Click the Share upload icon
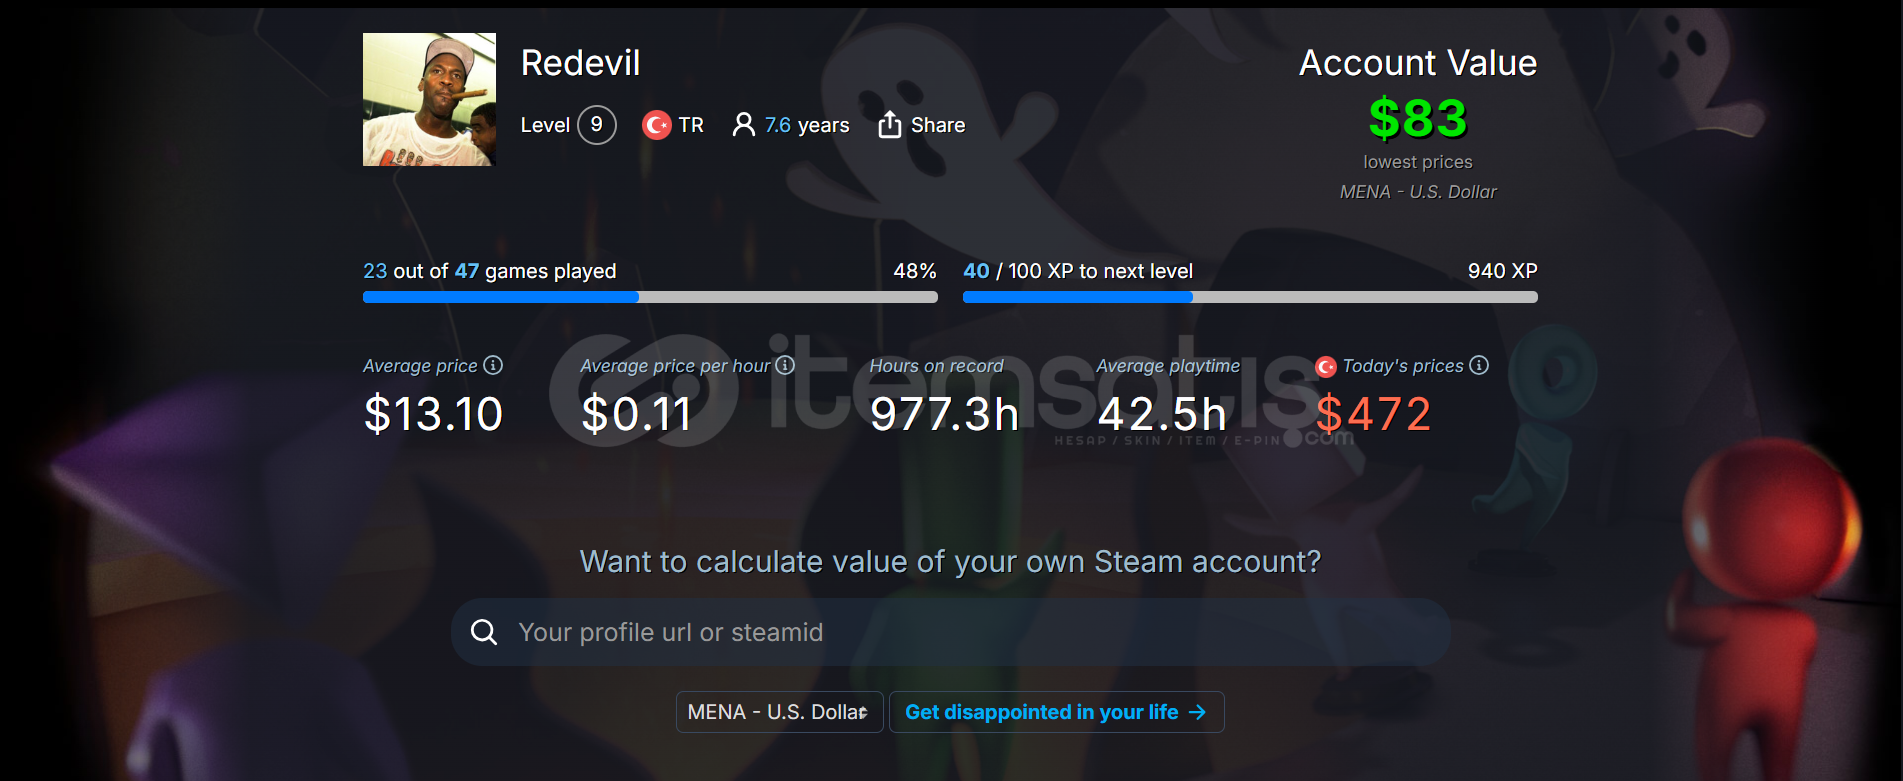The height and width of the screenshot is (781, 1903). pyautogui.click(x=889, y=125)
